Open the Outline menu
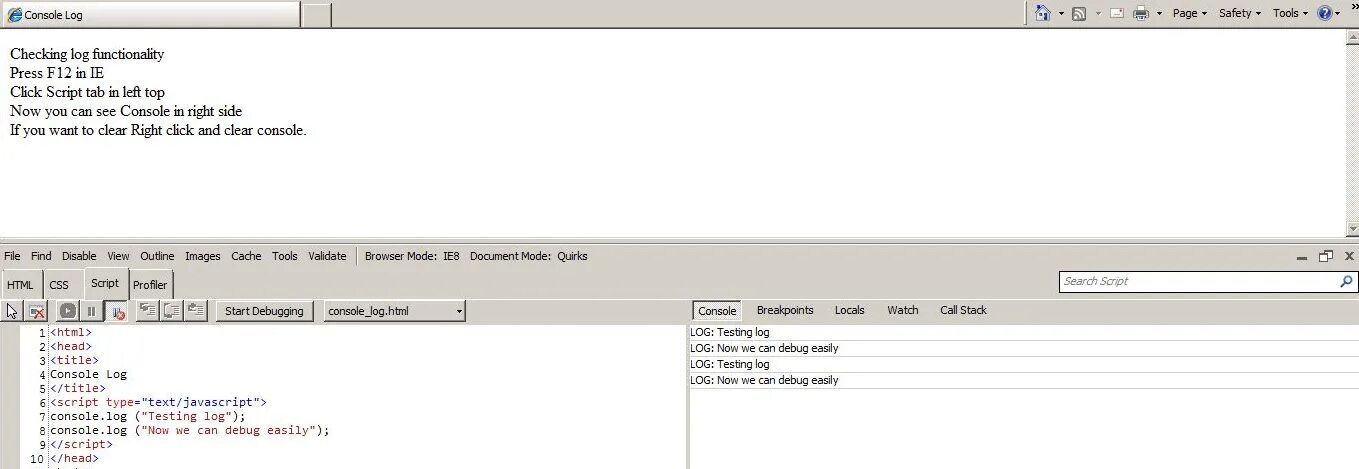Image resolution: width=1359 pixels, height=469 pixels. tap(157, 256)
